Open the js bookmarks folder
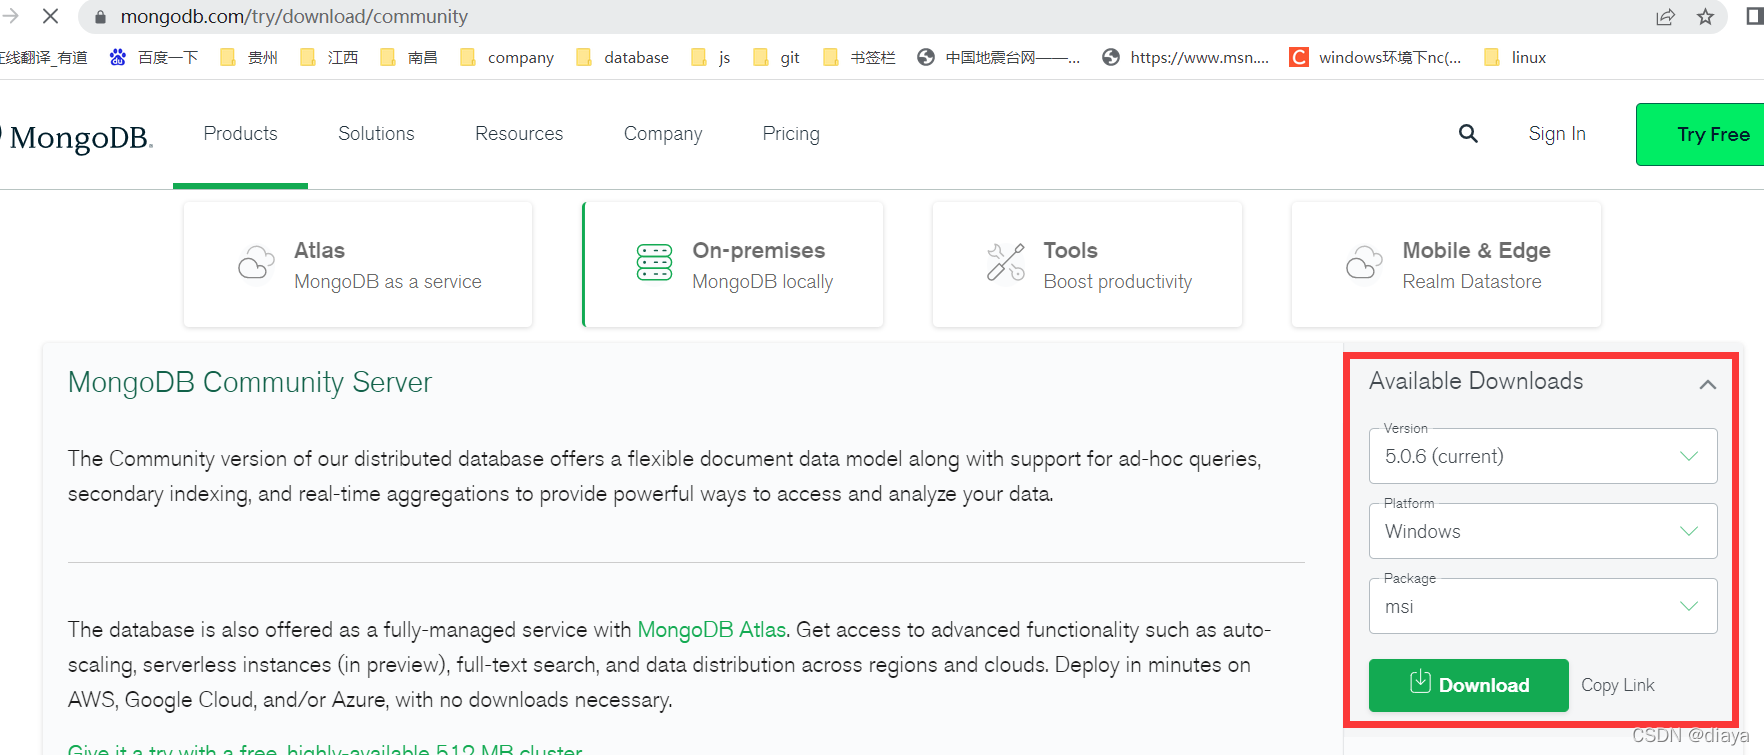 pyautogui.click(x=711, y=57)
